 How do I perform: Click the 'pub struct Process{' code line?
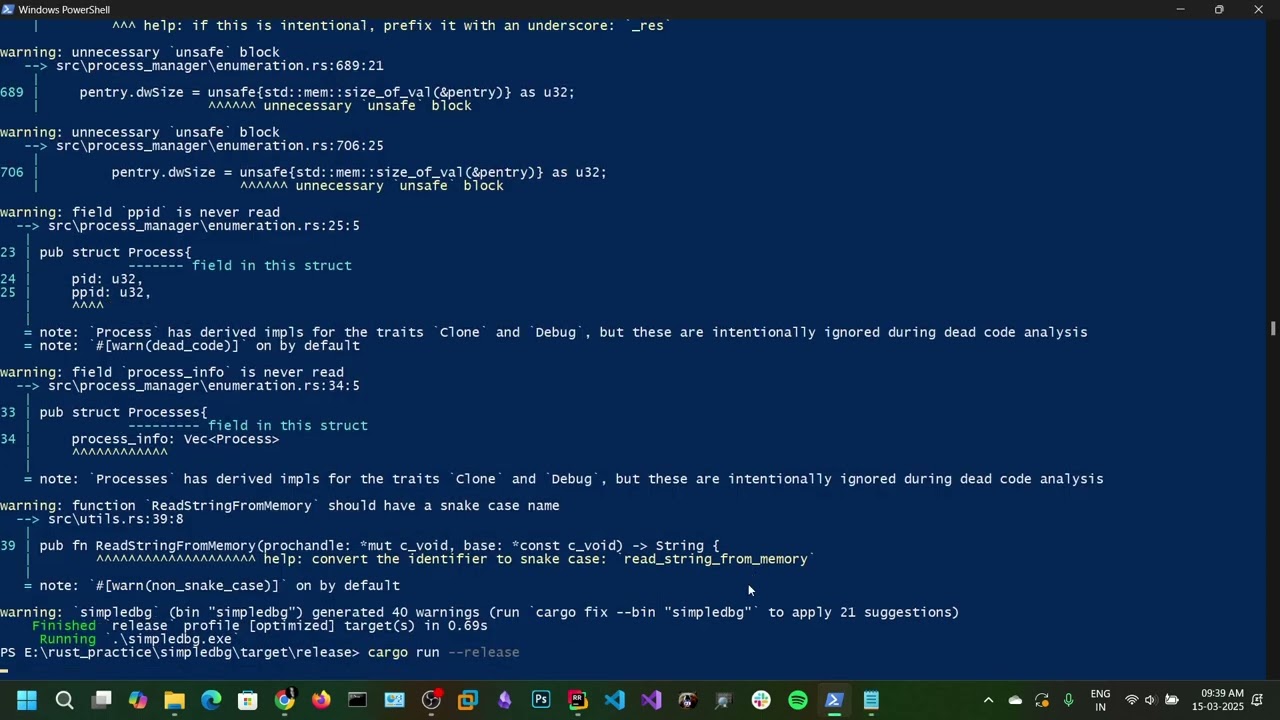(x=115, y=252)
